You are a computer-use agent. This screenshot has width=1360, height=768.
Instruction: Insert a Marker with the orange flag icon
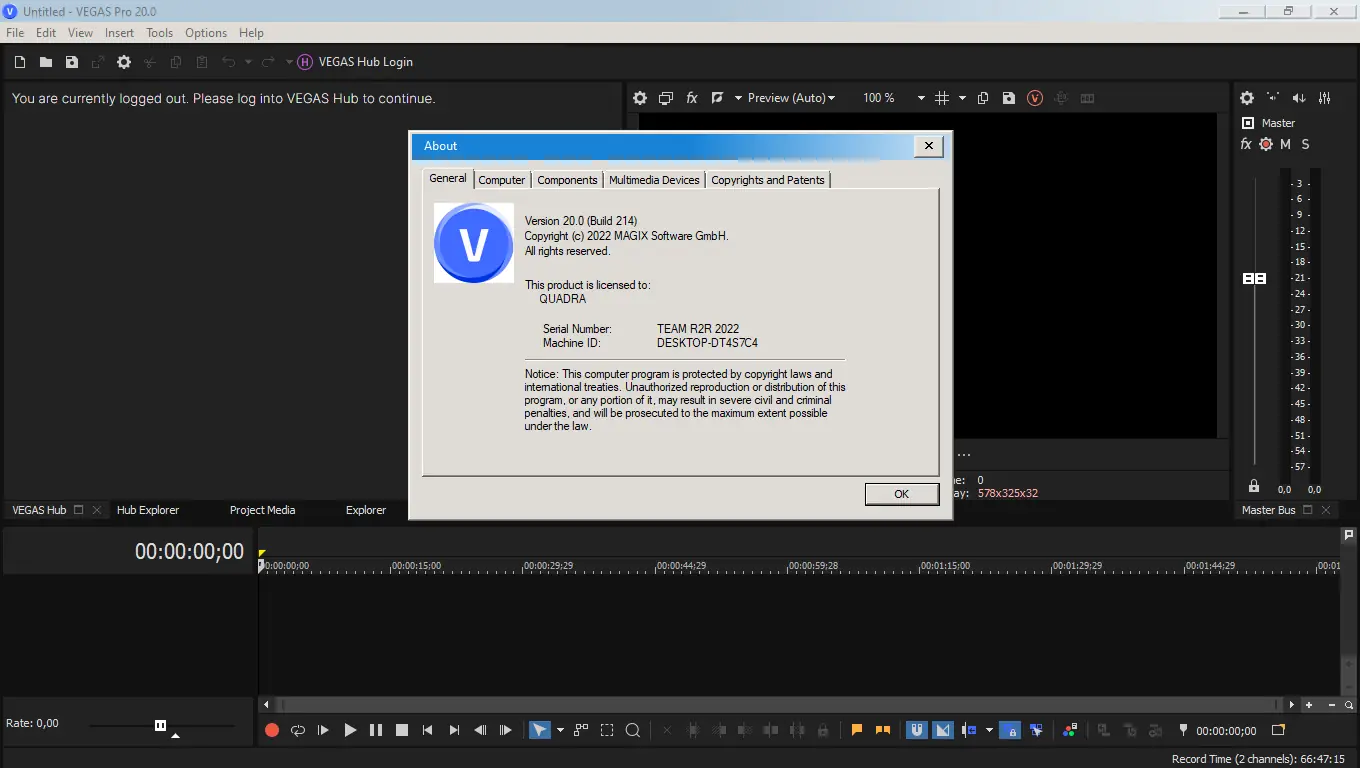pyautogui.click(x=857, y=731)
